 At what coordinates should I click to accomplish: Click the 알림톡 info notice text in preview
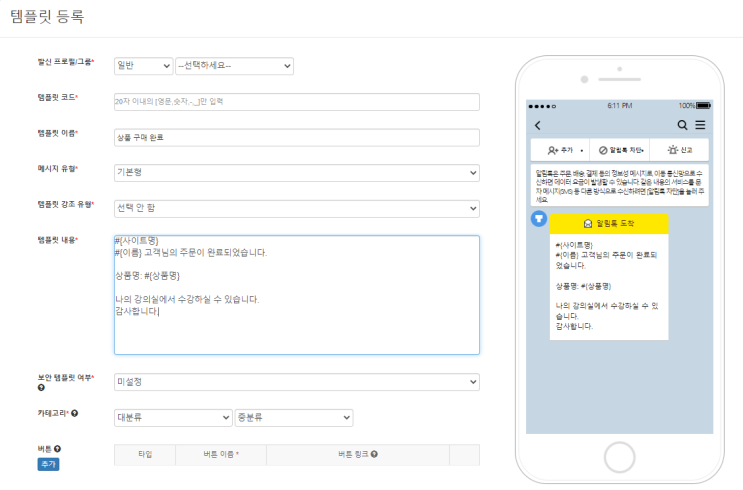(x=620, y=186)
